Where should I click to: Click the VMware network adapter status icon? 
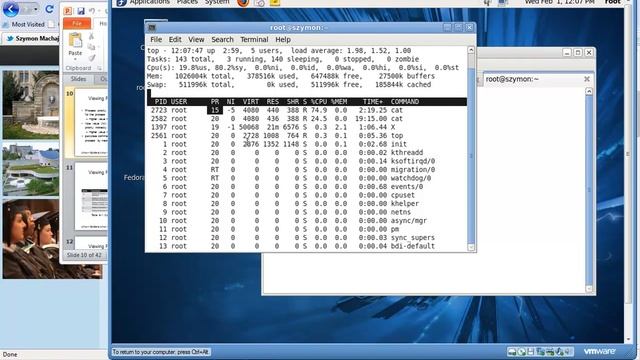pos(540,352)
